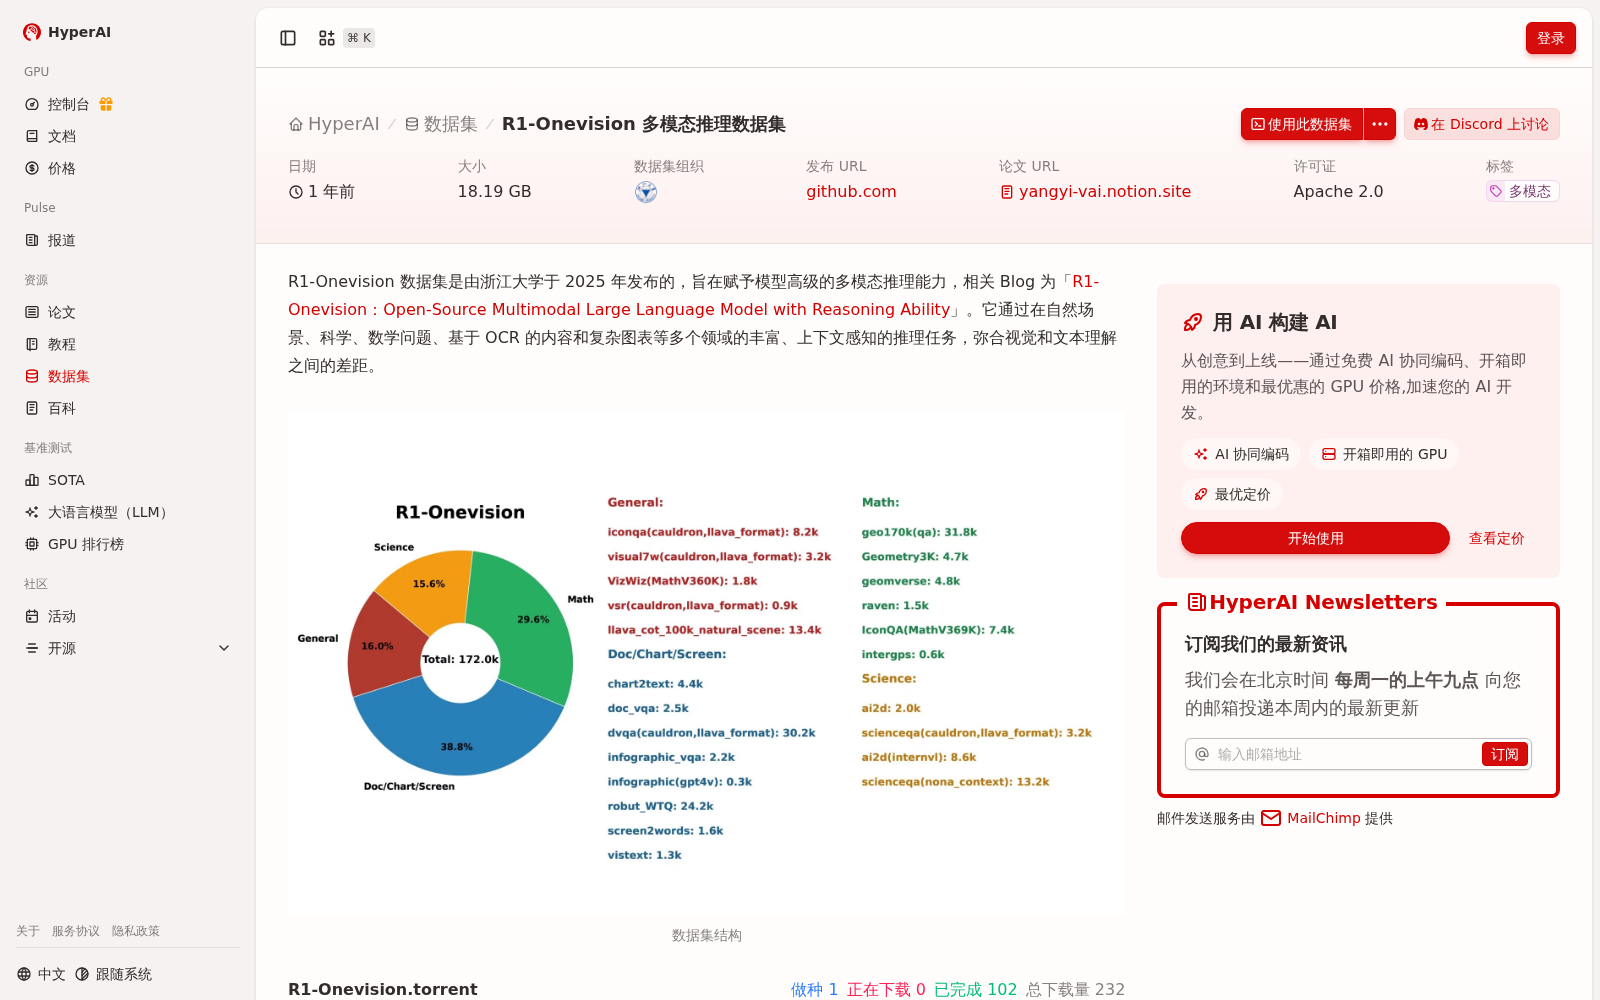This screenshot has height=1000, width=1600.
Task: Click AI 协同编码 chip
Action: tap(1241, 454)
